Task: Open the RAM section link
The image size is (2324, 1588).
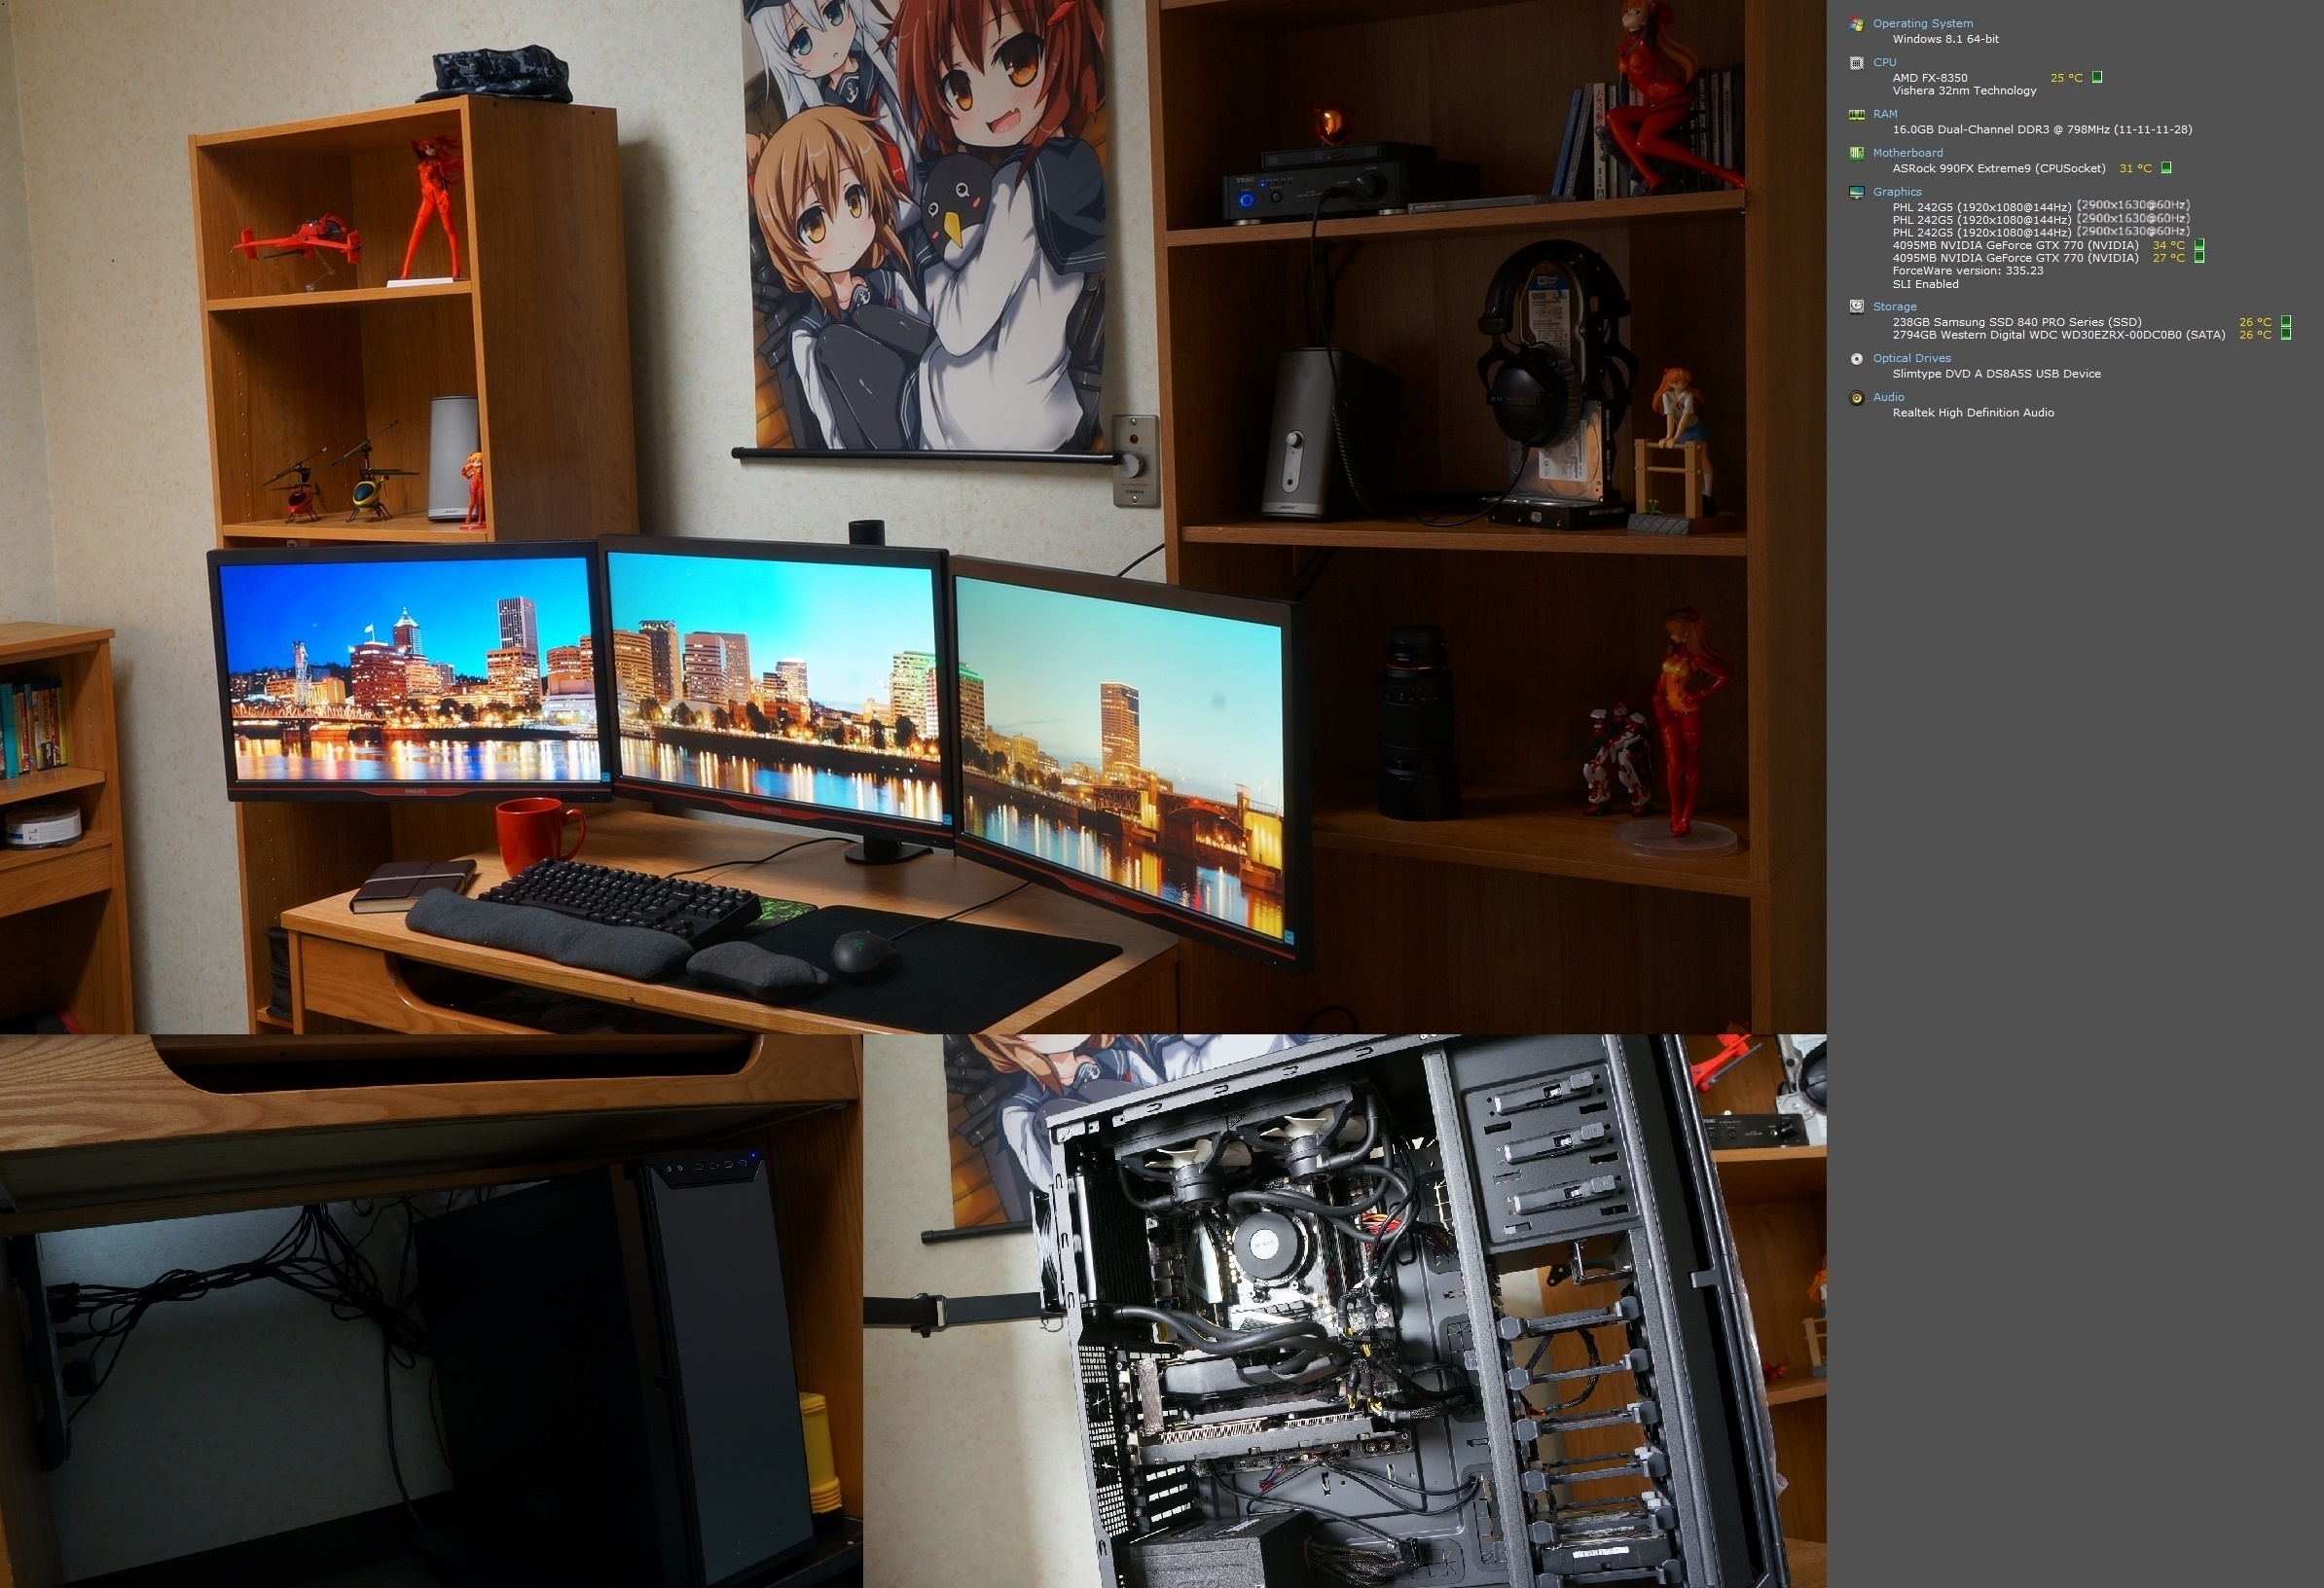Action: pos(1884,114)
